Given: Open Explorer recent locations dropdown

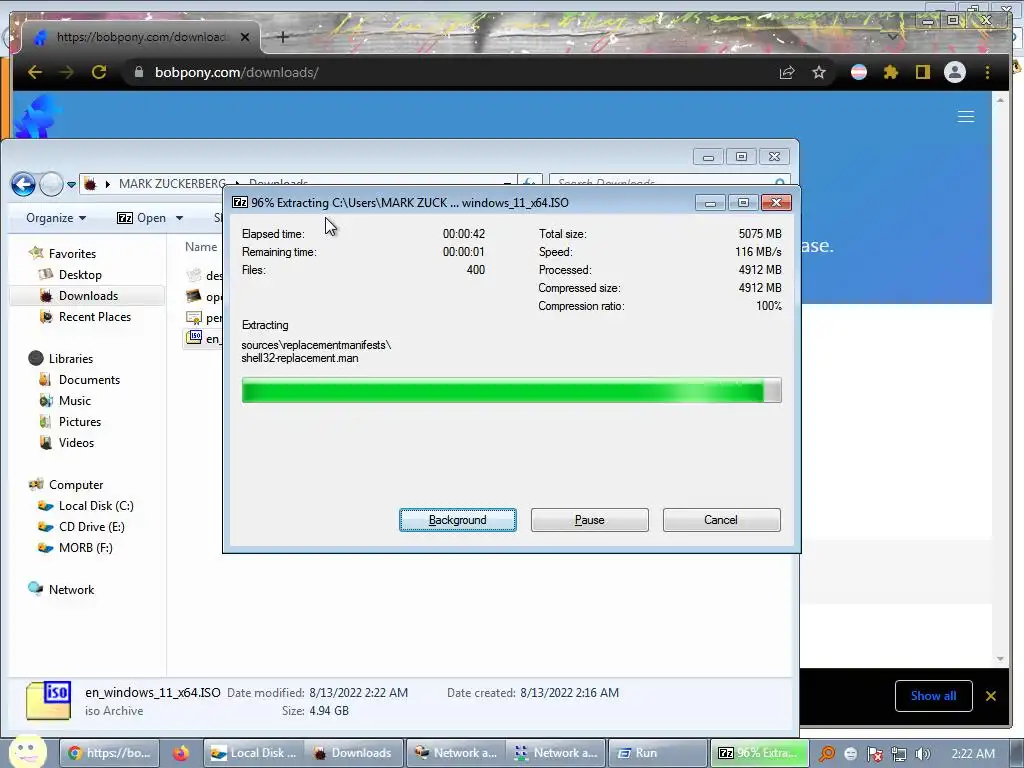Looking at the screenshot, I should [71, 185].
